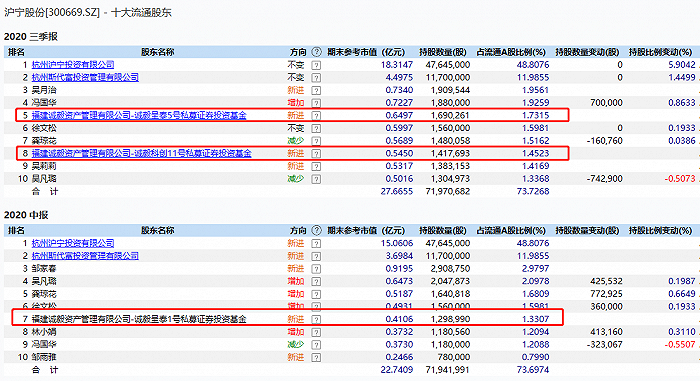Click the 减少 direction in 中报 row 9
The image size is (700, 381).
[296, 344]
